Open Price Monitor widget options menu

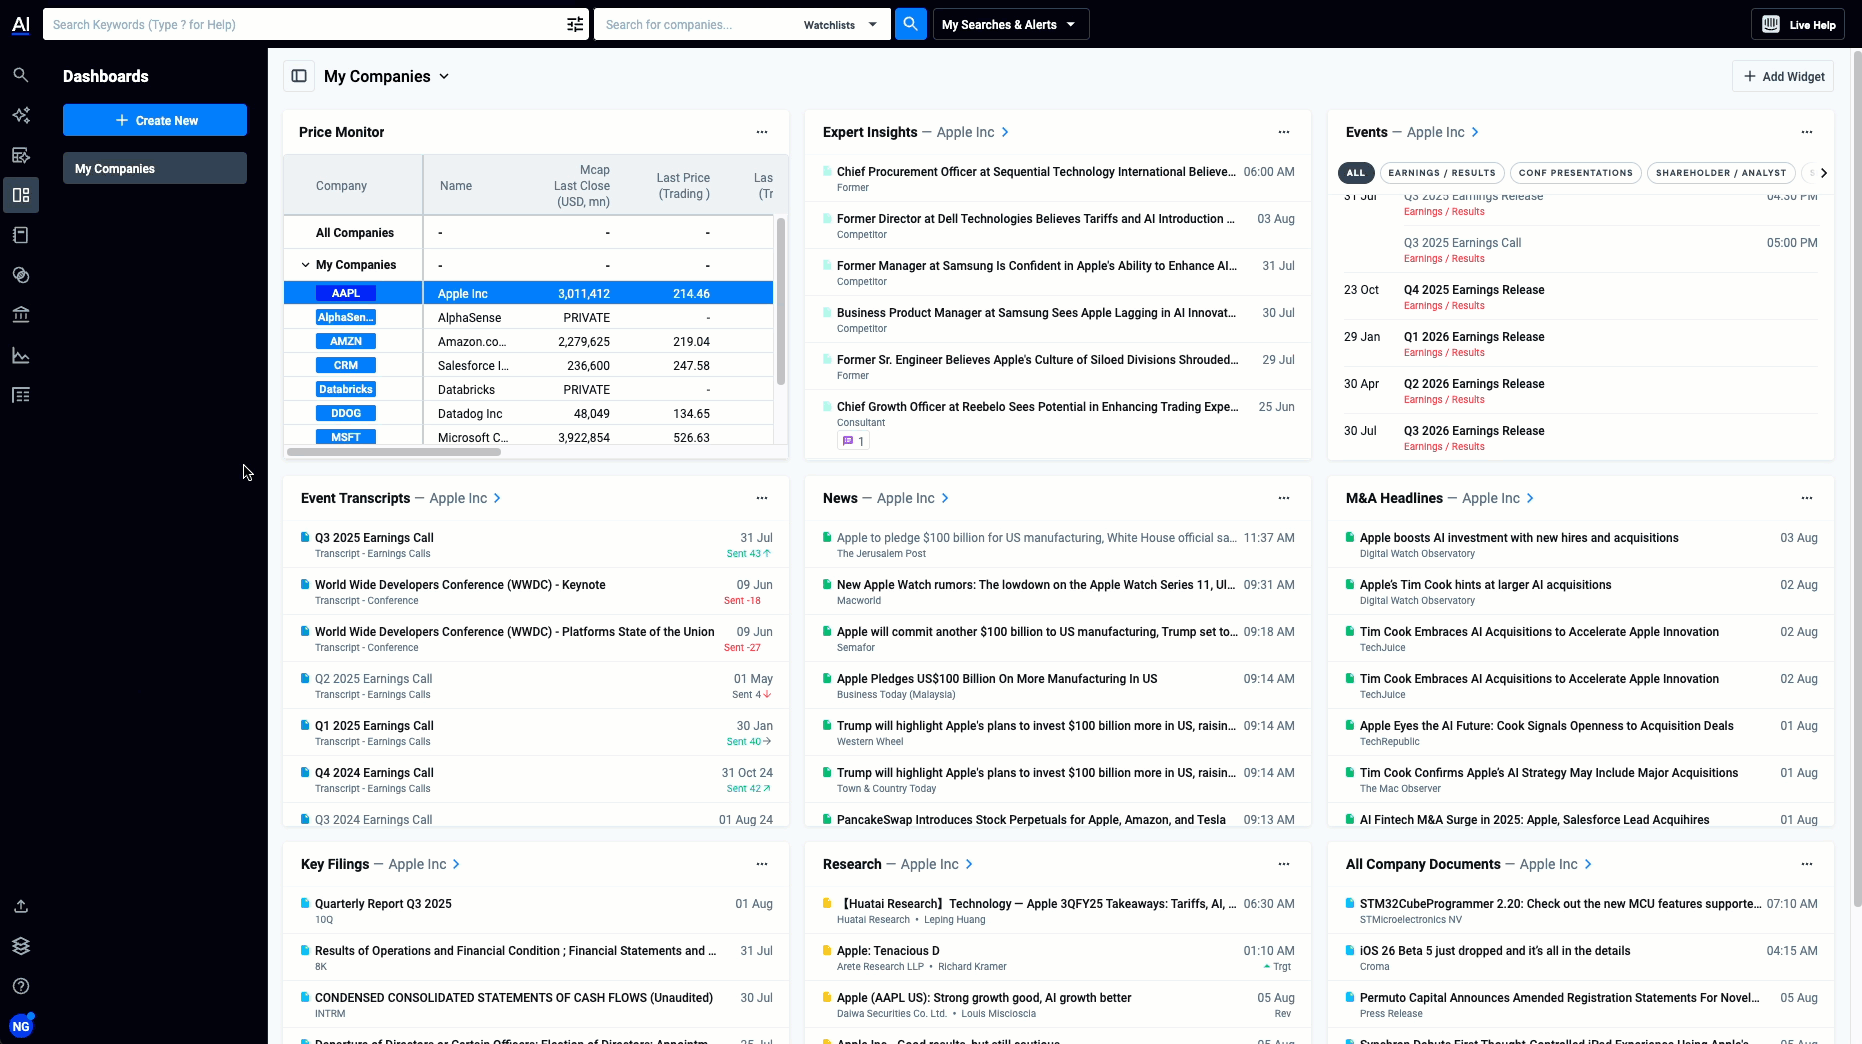coord(762,132)
